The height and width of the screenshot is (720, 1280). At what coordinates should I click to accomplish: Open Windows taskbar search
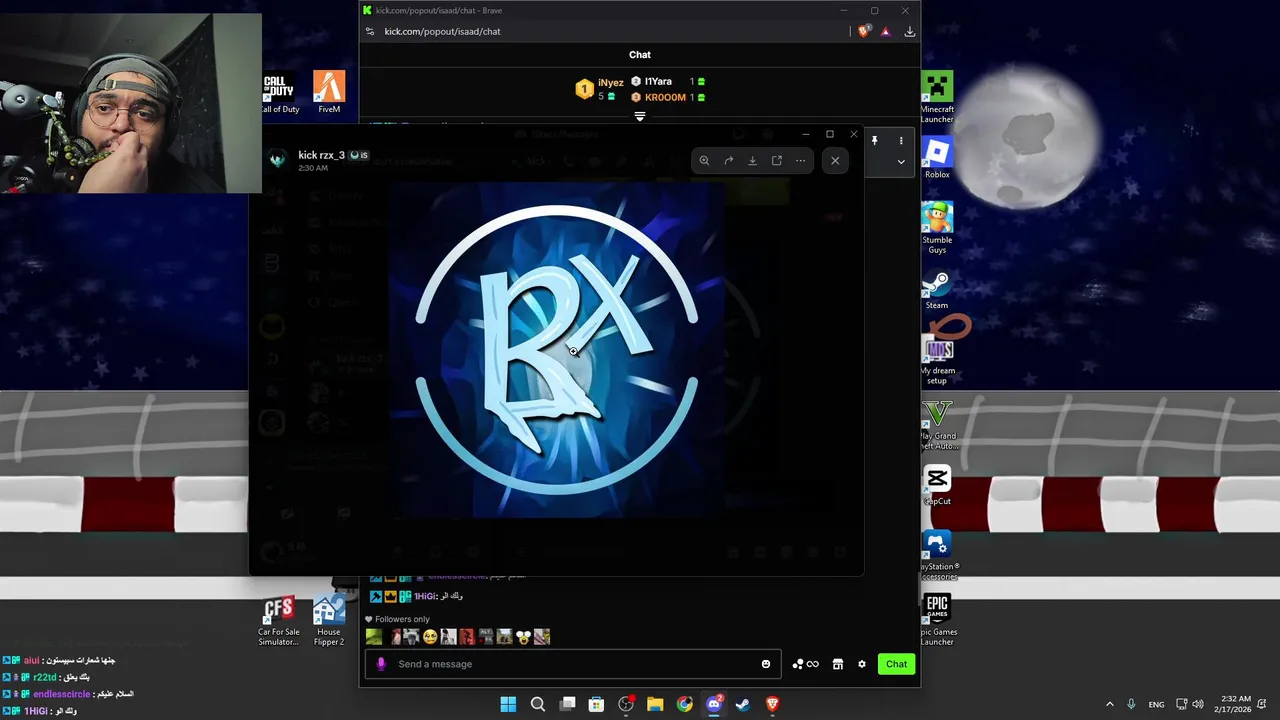(537, 704)
